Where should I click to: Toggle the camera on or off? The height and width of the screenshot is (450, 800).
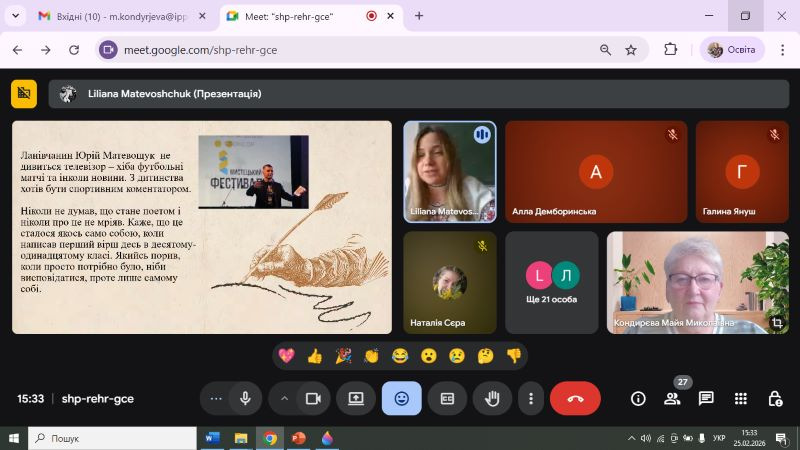[x=312, y=398]
